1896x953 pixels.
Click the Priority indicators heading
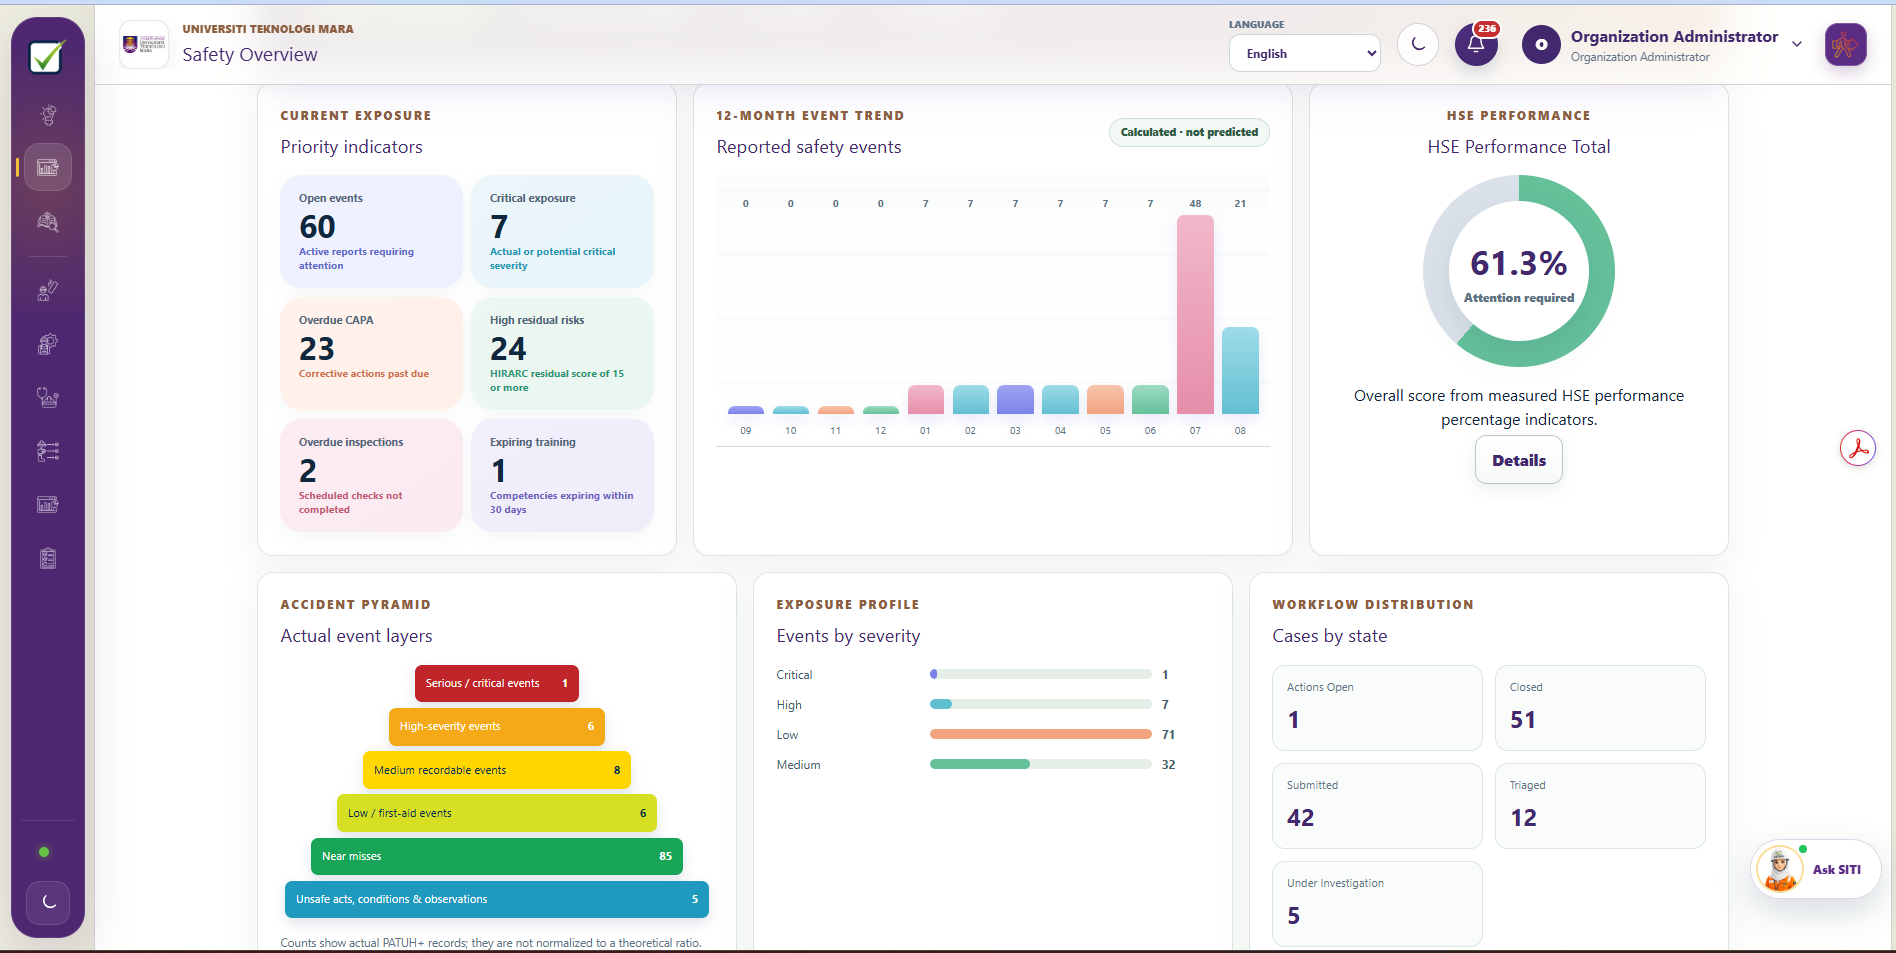351,147
